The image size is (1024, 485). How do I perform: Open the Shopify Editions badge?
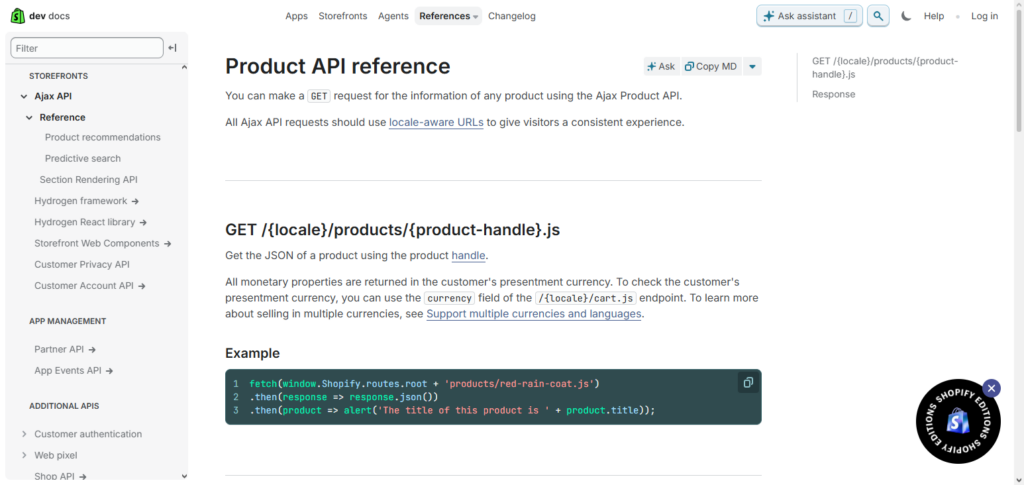click(x=957, y=422)
